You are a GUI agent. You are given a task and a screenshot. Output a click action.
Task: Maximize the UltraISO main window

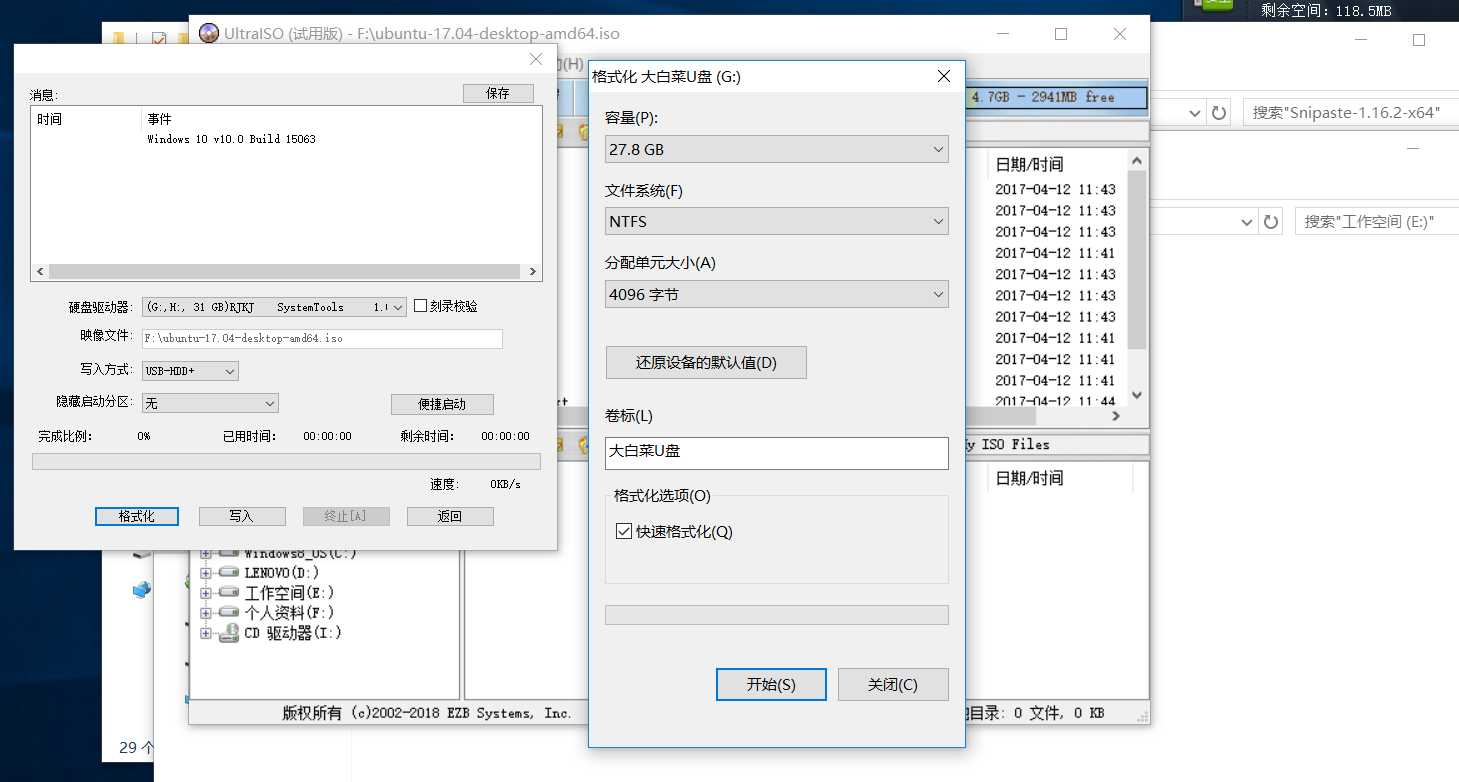tap(1061, 33)
